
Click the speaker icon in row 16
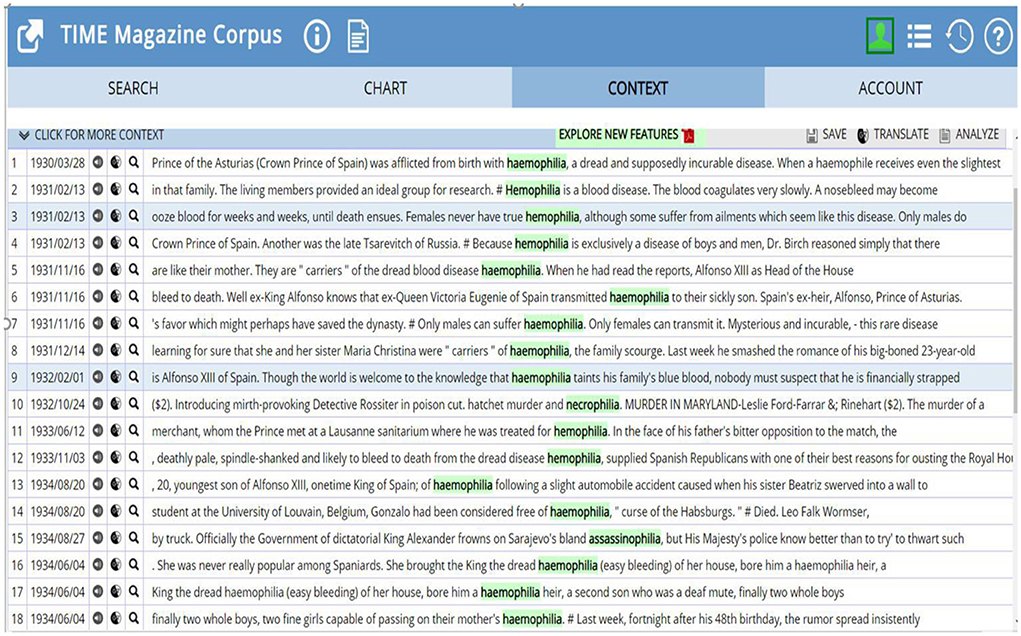tap(98, 565)
